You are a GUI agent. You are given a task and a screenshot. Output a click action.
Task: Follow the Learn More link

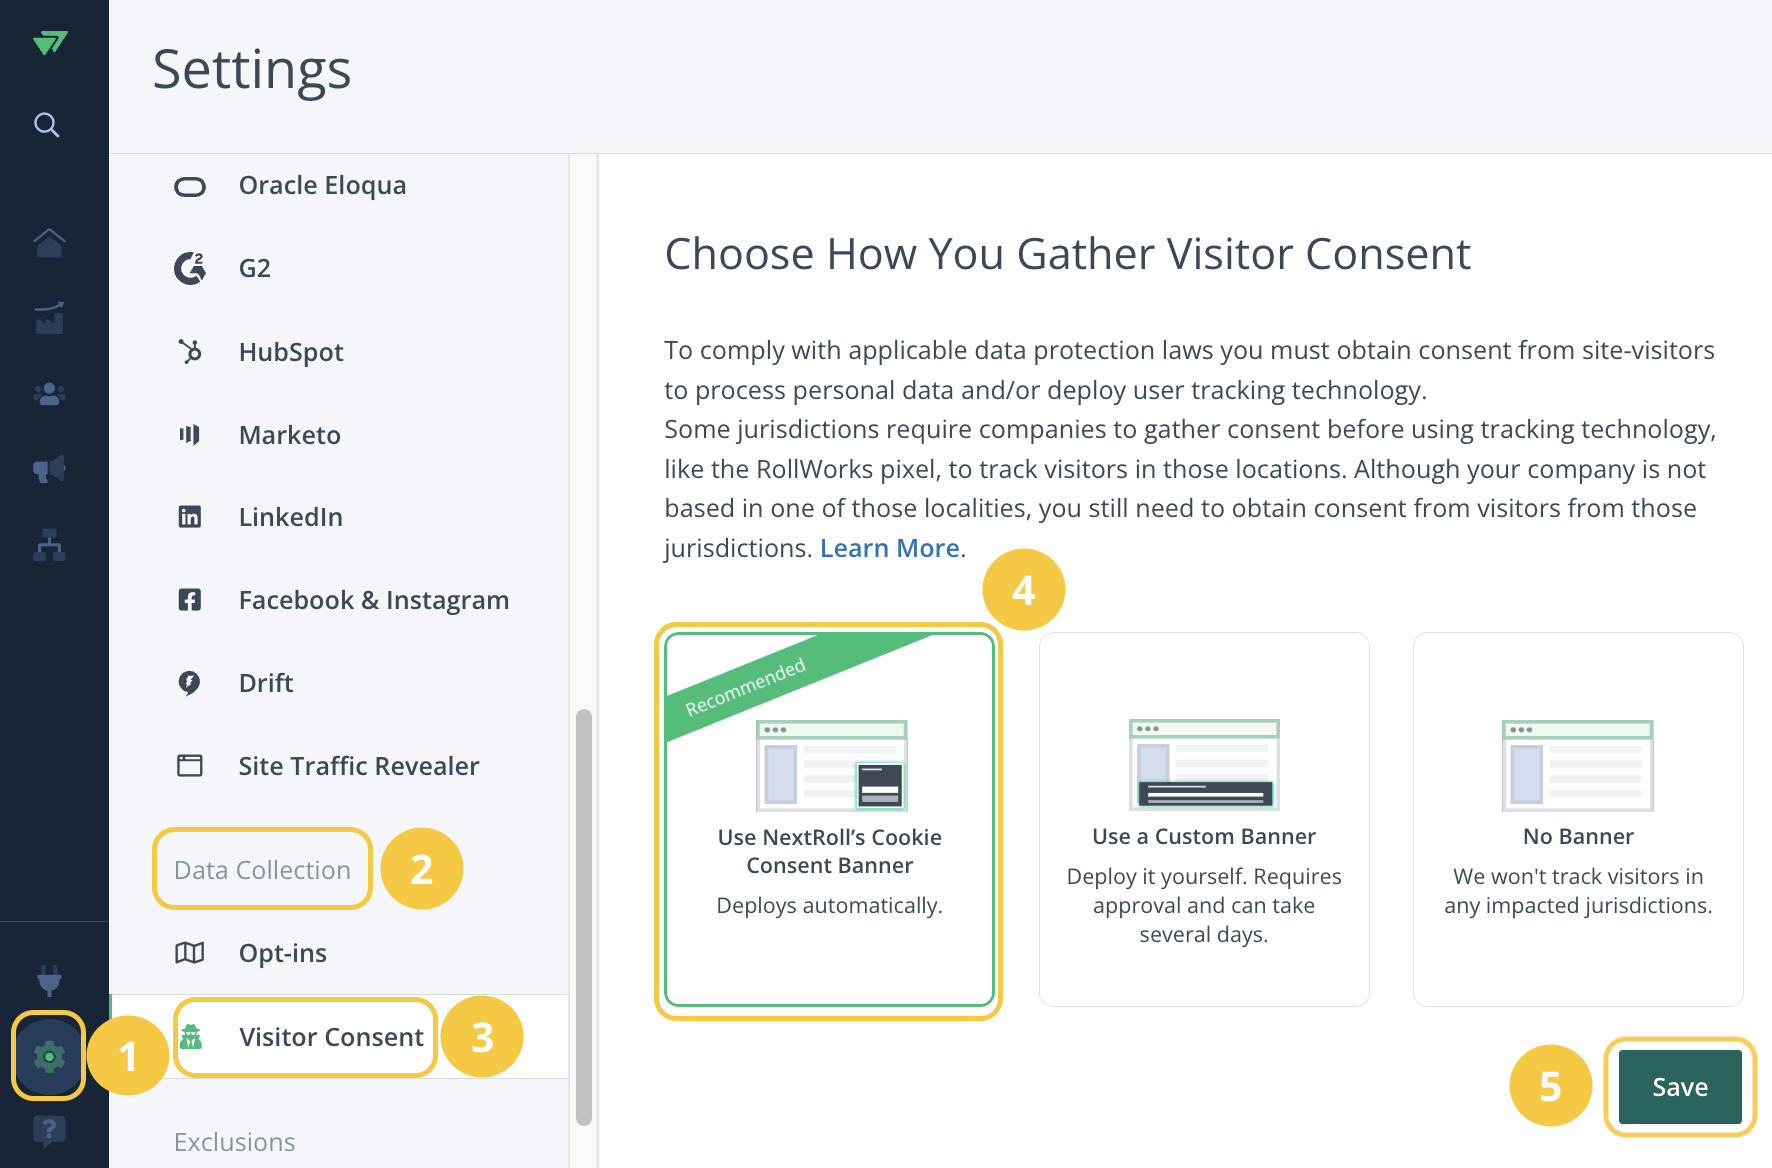point(890,548)
